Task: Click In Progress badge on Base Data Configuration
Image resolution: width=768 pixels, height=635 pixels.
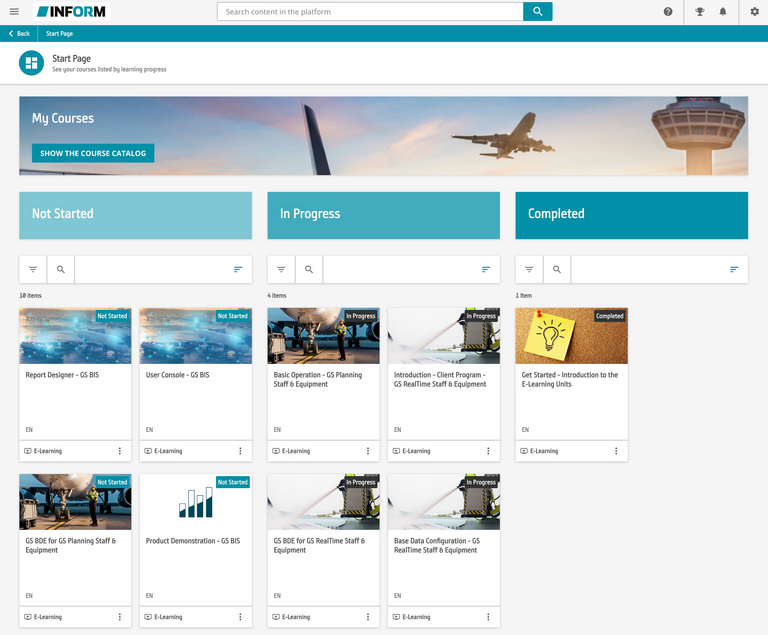Action: [x=481, y=482]
